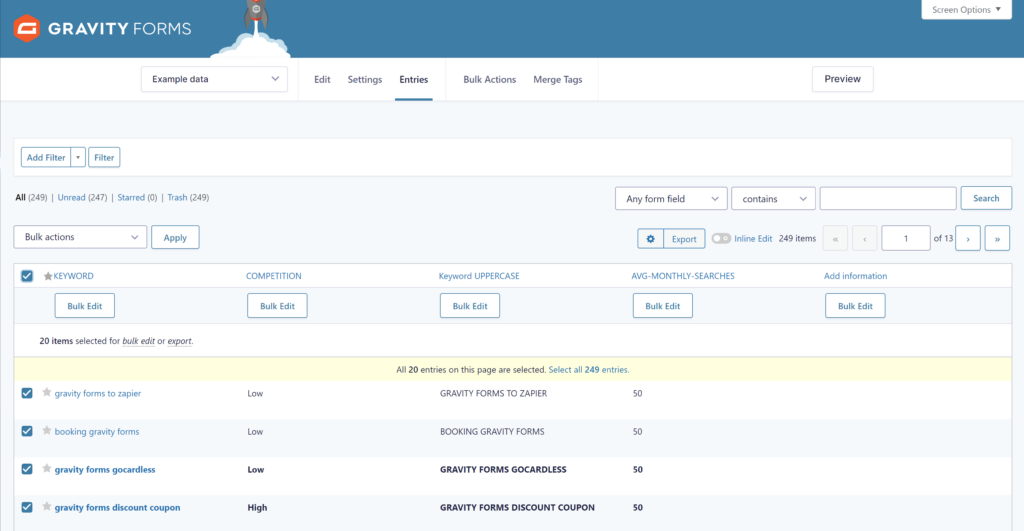Show Starred entries filter
The image size is (1024, 531).
[x=131, y=197]
